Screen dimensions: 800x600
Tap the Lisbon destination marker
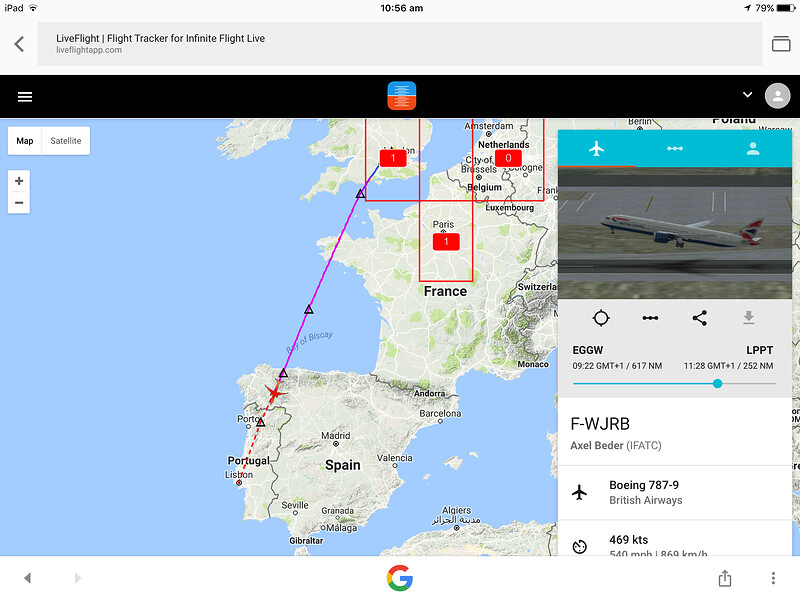[239, 483]
